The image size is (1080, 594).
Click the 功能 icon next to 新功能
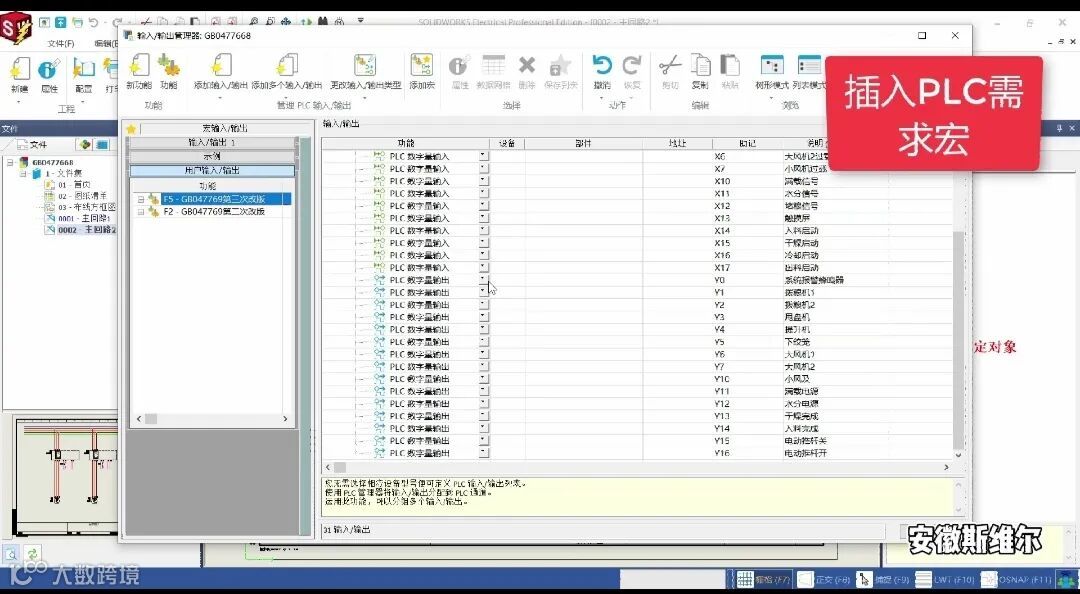coord(168,66)
